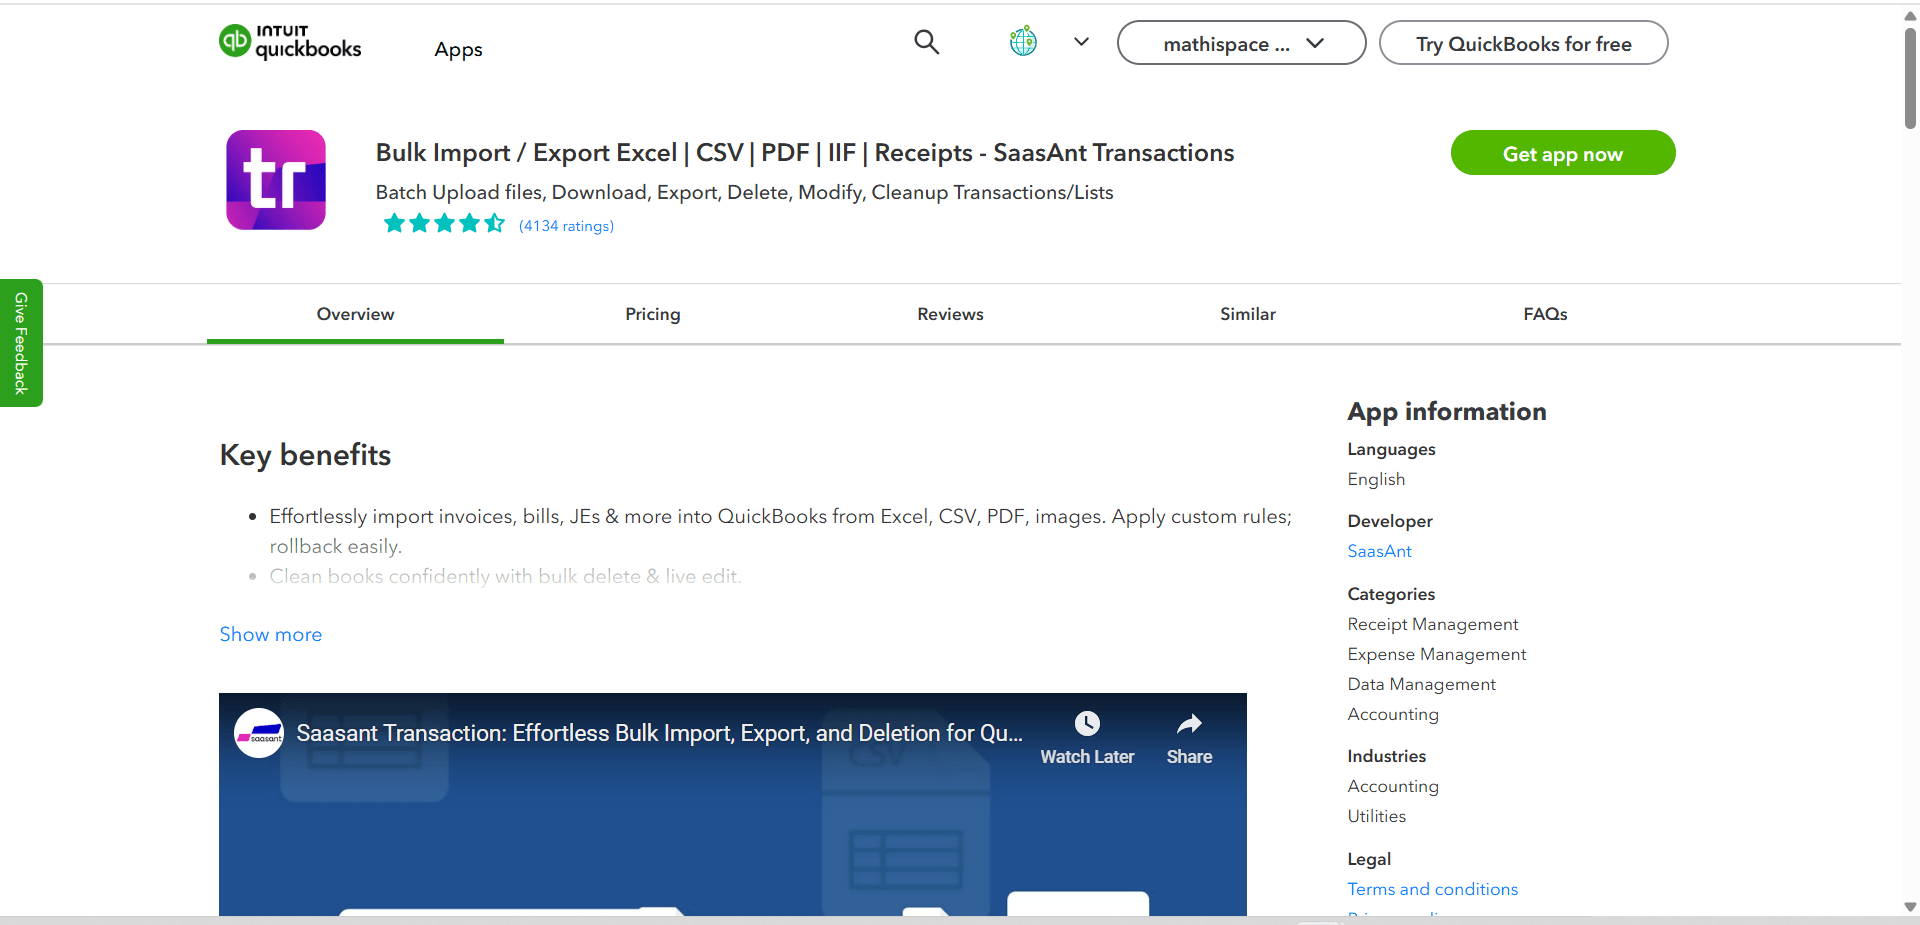Switch to the Pricing tab
1920x925 pixels.
tap(653, 314)
